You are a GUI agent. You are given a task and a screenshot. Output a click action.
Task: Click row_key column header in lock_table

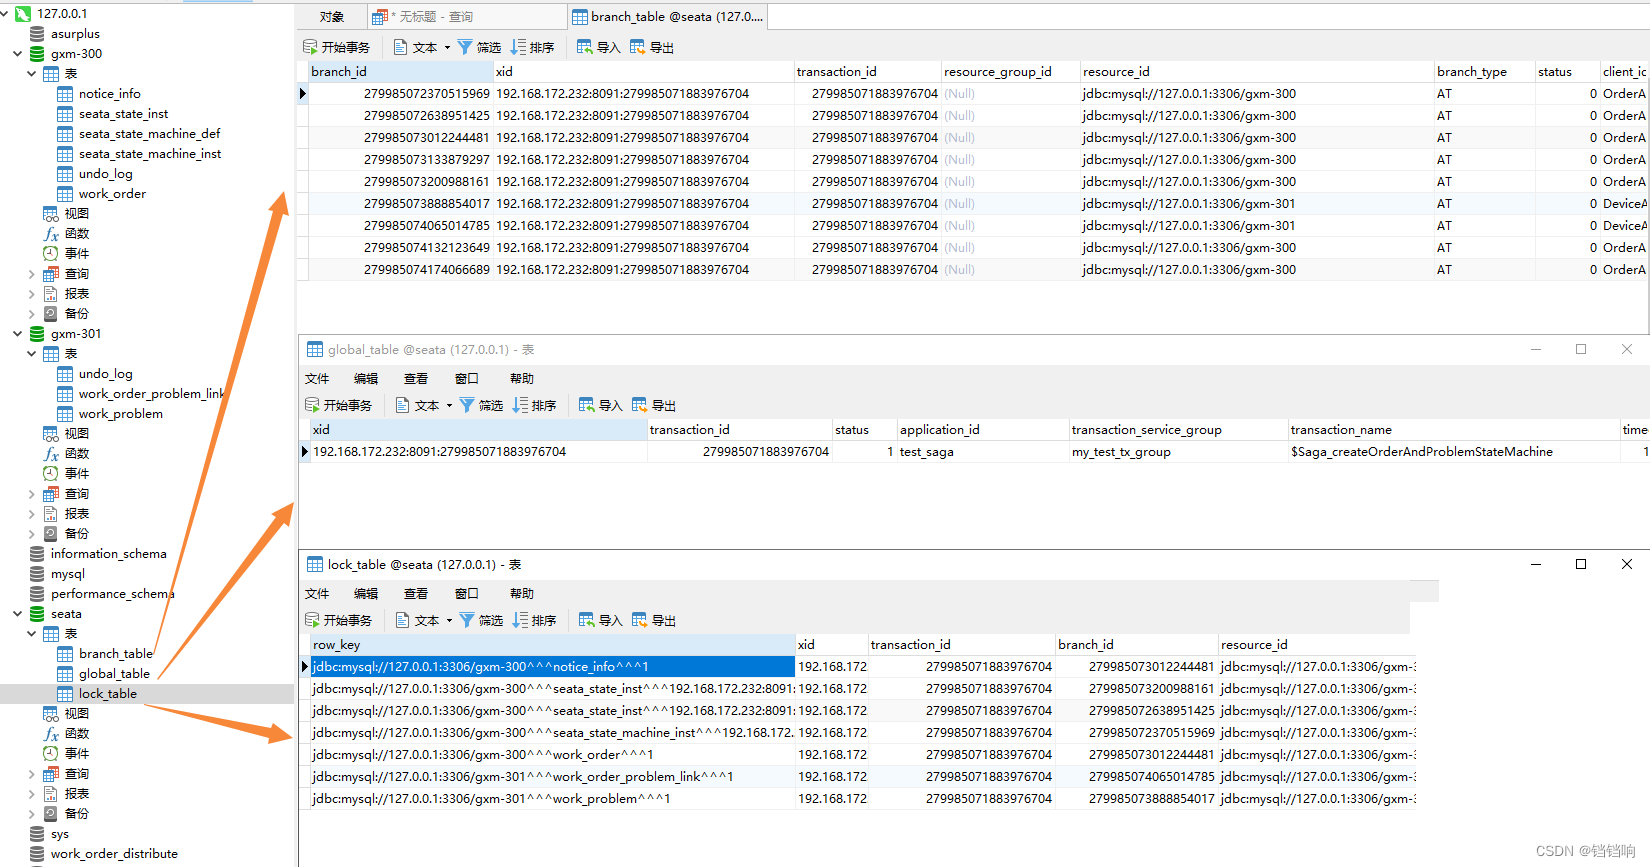[x=553, y=645]
